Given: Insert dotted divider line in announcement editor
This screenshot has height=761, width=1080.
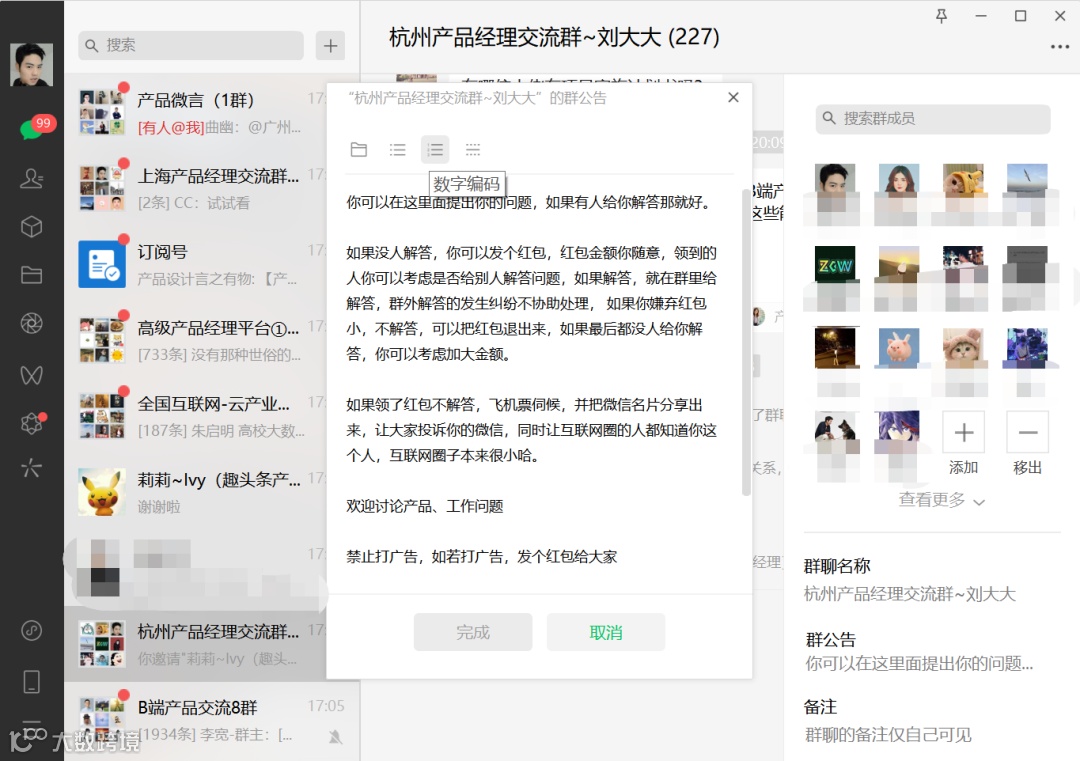Looking at the screenshot, I should click(x=472, y=149).
